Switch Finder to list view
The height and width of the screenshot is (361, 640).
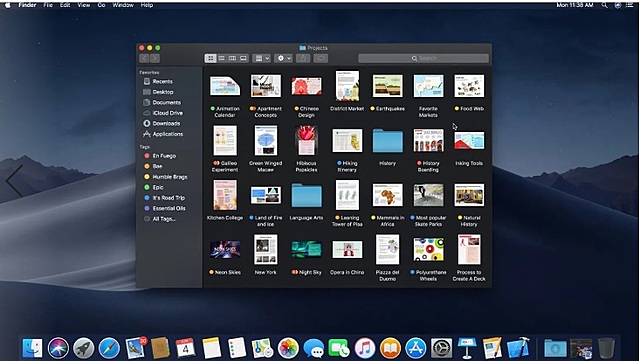tap(222, 58)
